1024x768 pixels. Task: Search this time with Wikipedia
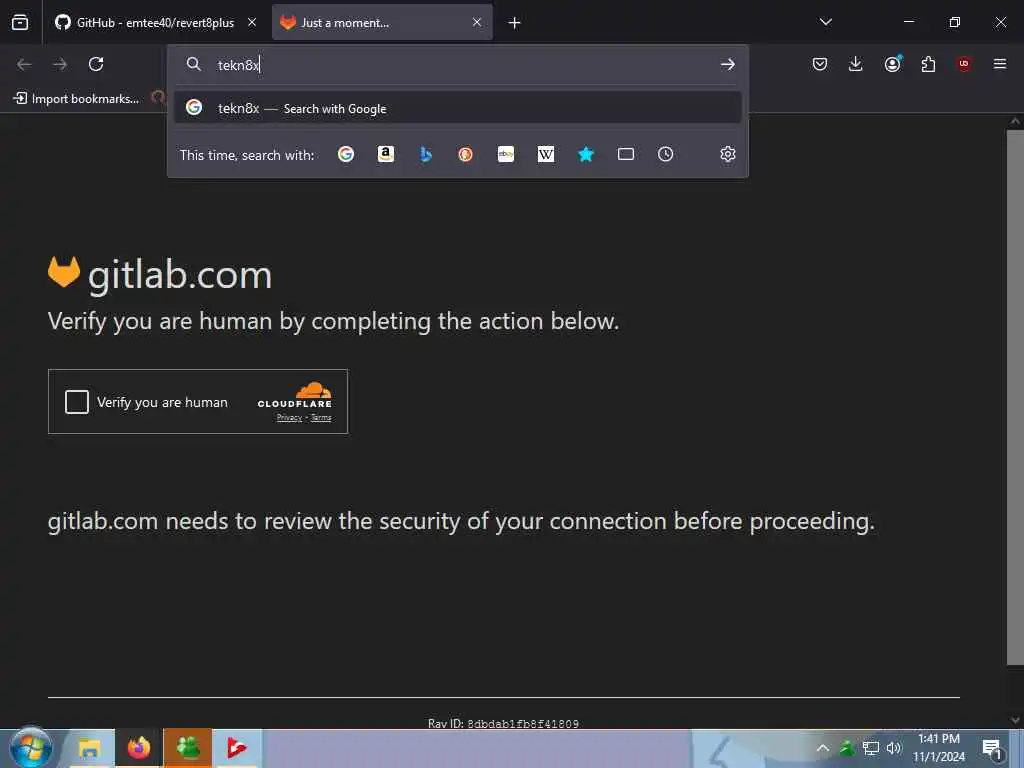pos(546,154)
